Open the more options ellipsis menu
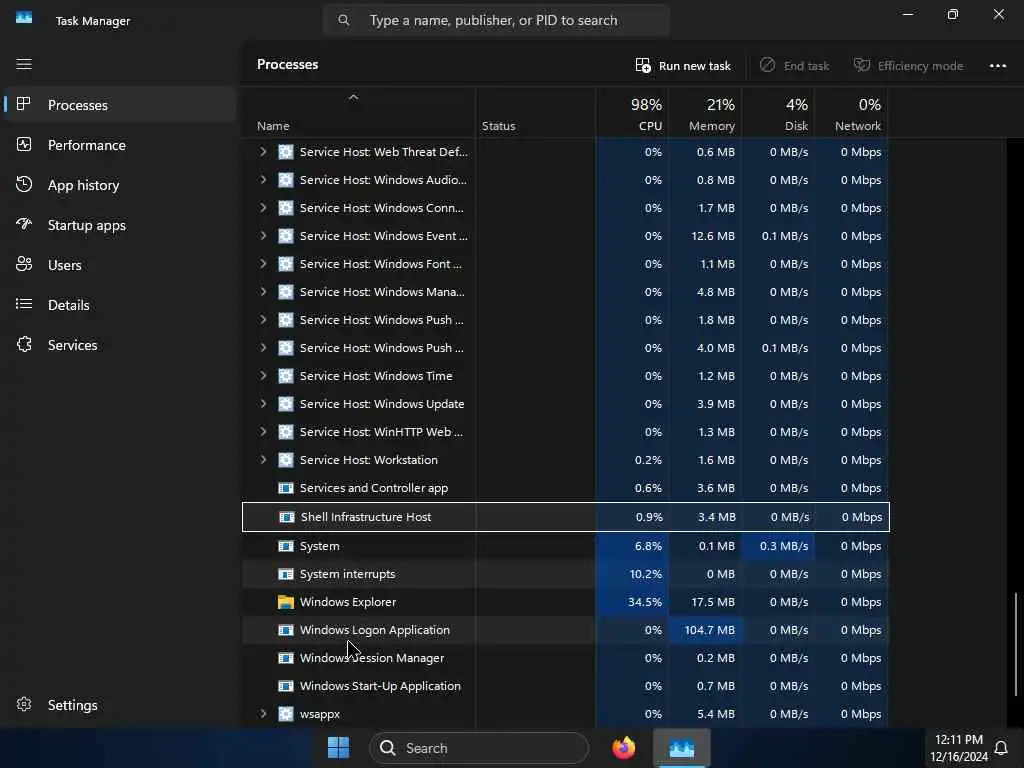Screen dimensions: 1024x768 998,65
